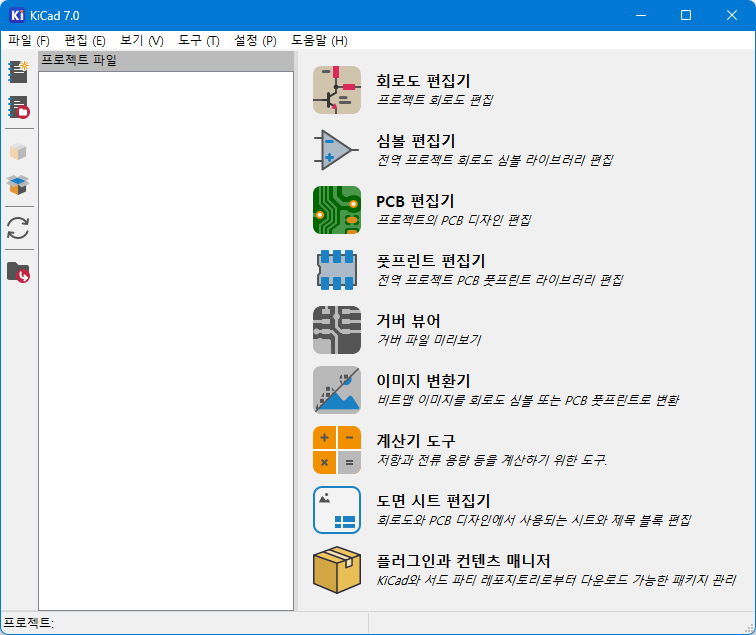Image resolution: width=756 pixels, height=635 pixels.
Task: Click the Archive Project box icon
Action: (18, 151)
